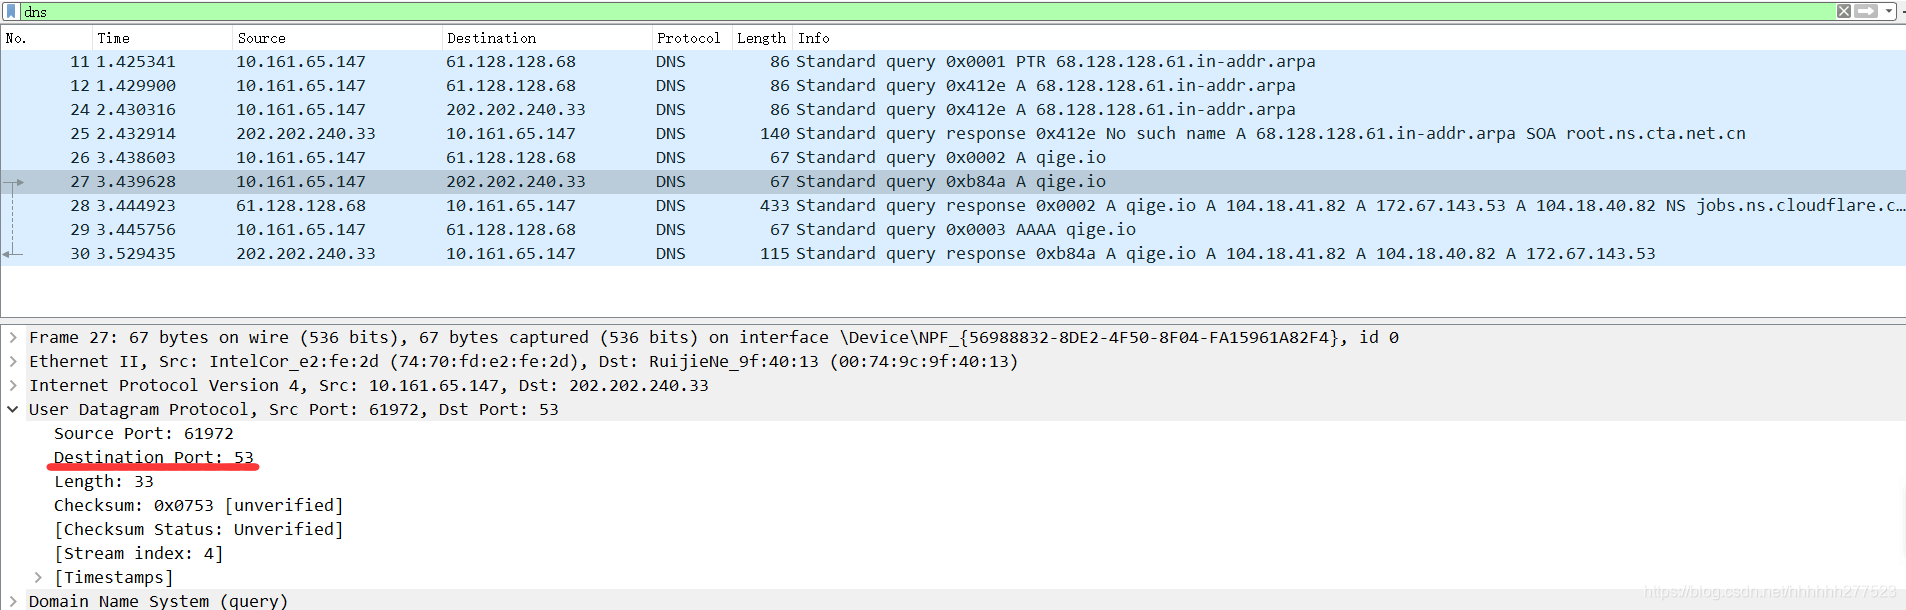
Task: Click the Internet Protocol Version 4 text
Action: pyautogui.click(x=369, y=386)
